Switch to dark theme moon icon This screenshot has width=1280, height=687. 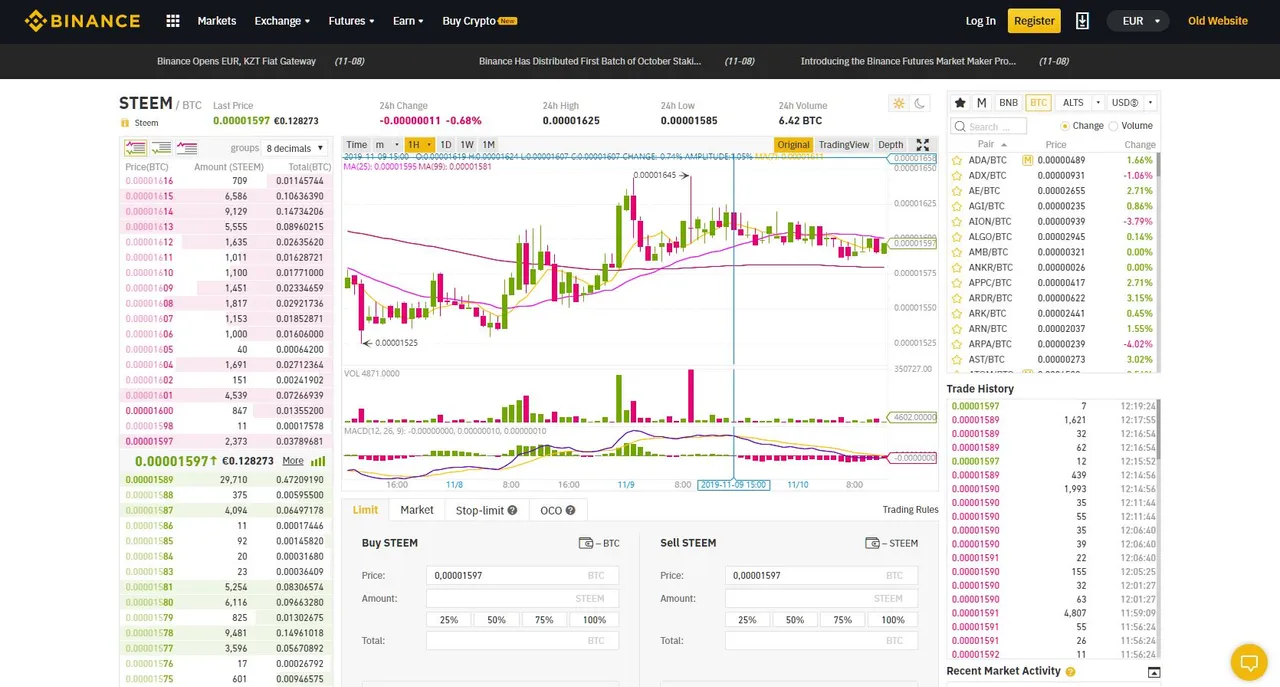(920, 103)
